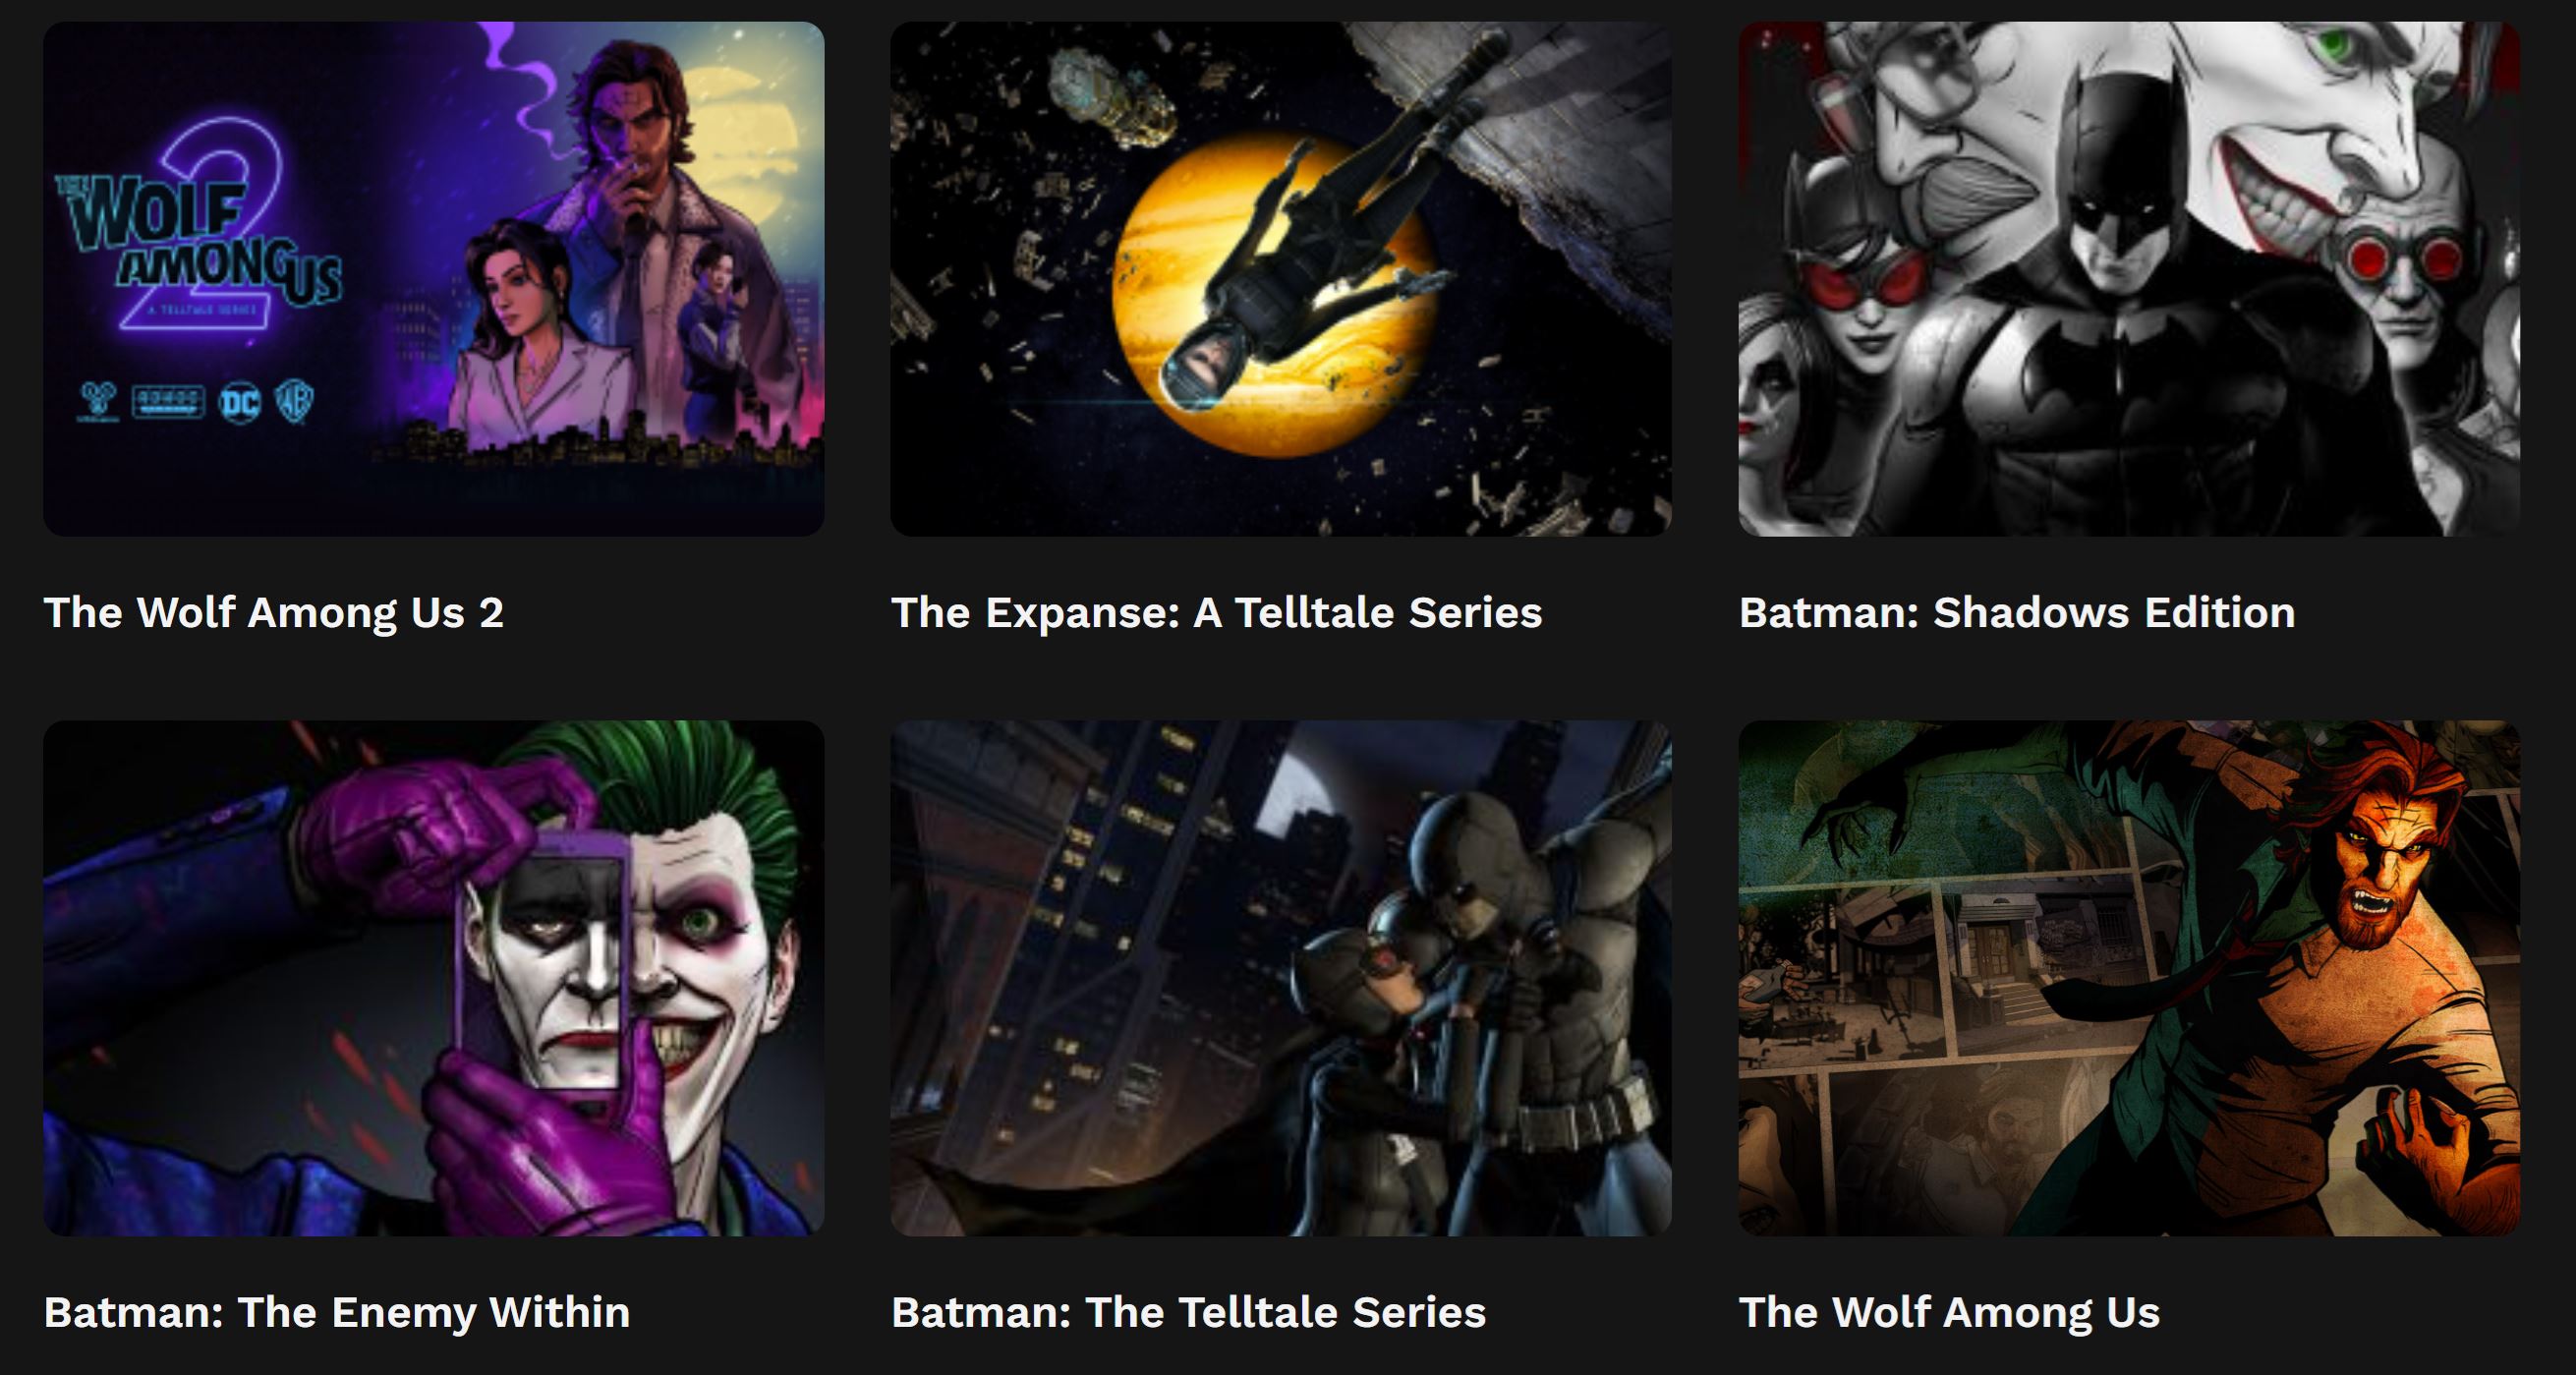
Task: Click the Warner Bros shield logo
Action: tap(295, 402)
